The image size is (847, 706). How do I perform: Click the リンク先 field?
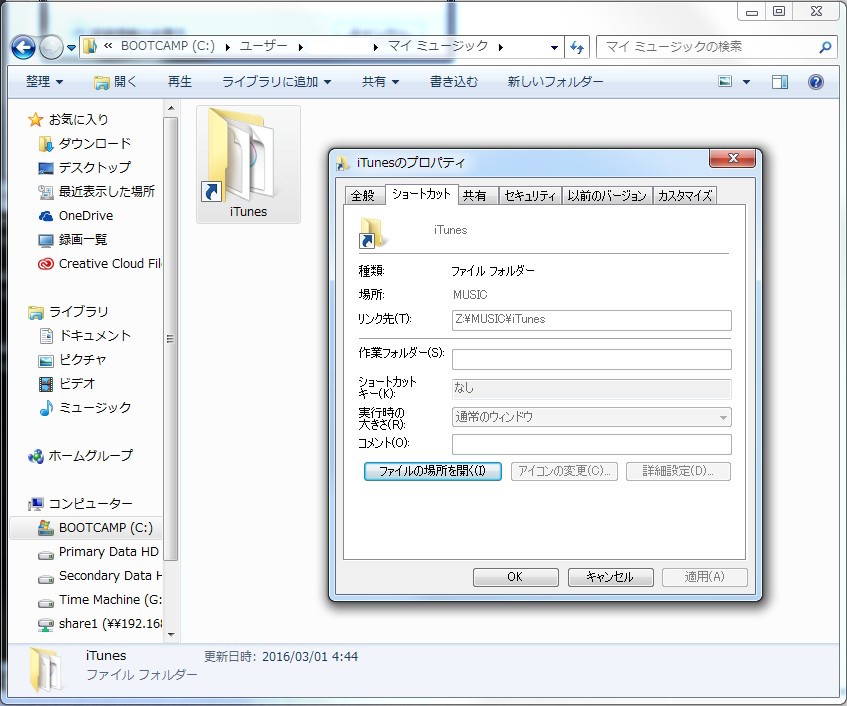coord(591,320)
